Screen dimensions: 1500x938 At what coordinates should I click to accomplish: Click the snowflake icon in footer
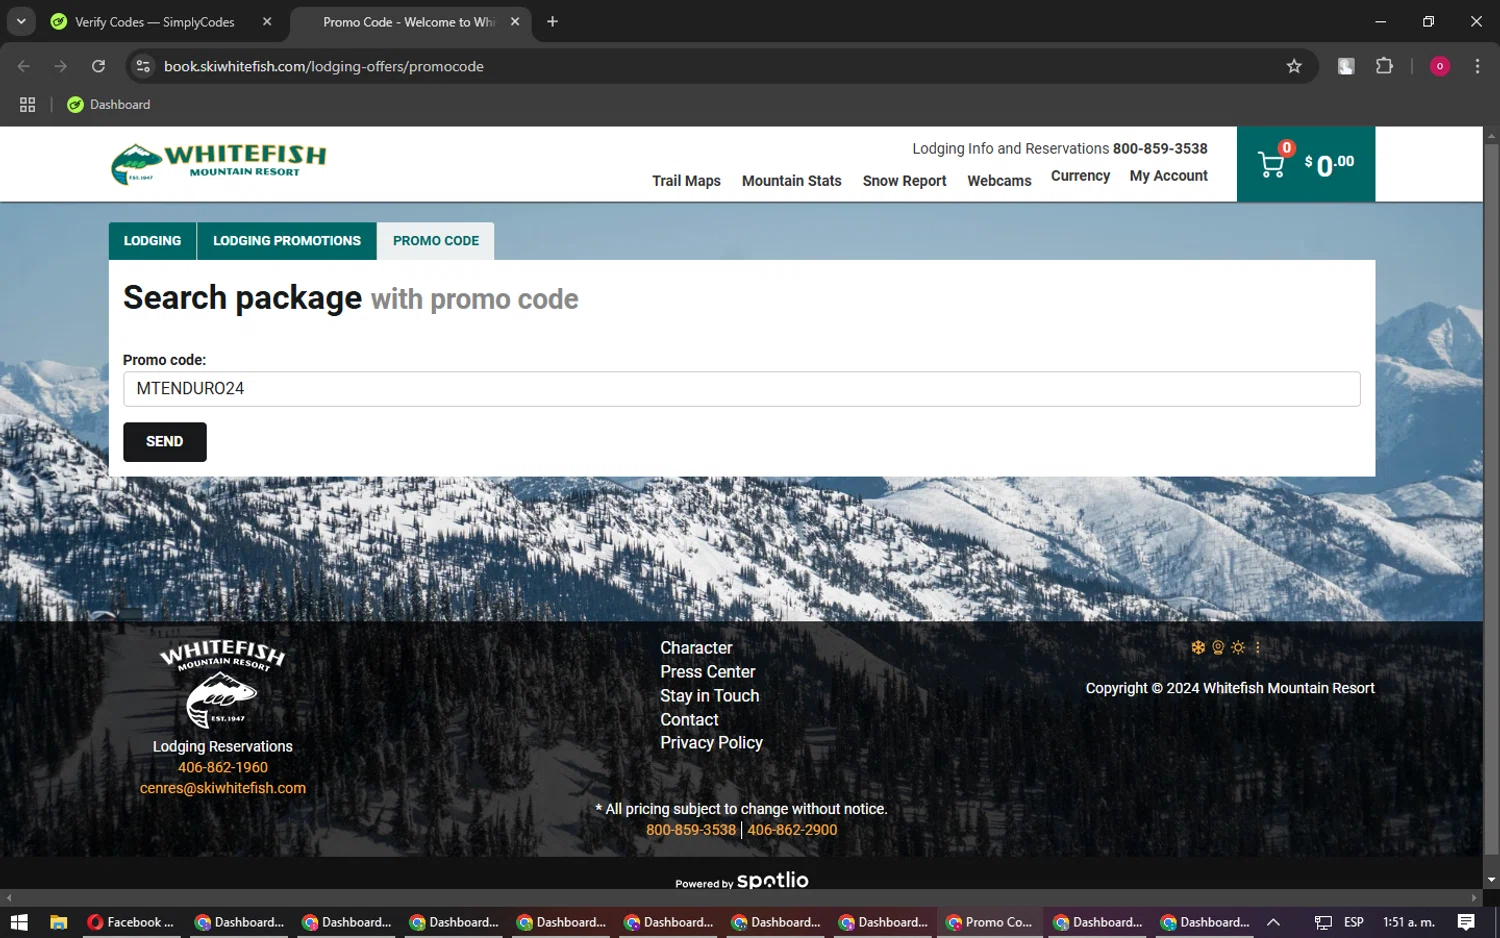(x=1197, y=647)
